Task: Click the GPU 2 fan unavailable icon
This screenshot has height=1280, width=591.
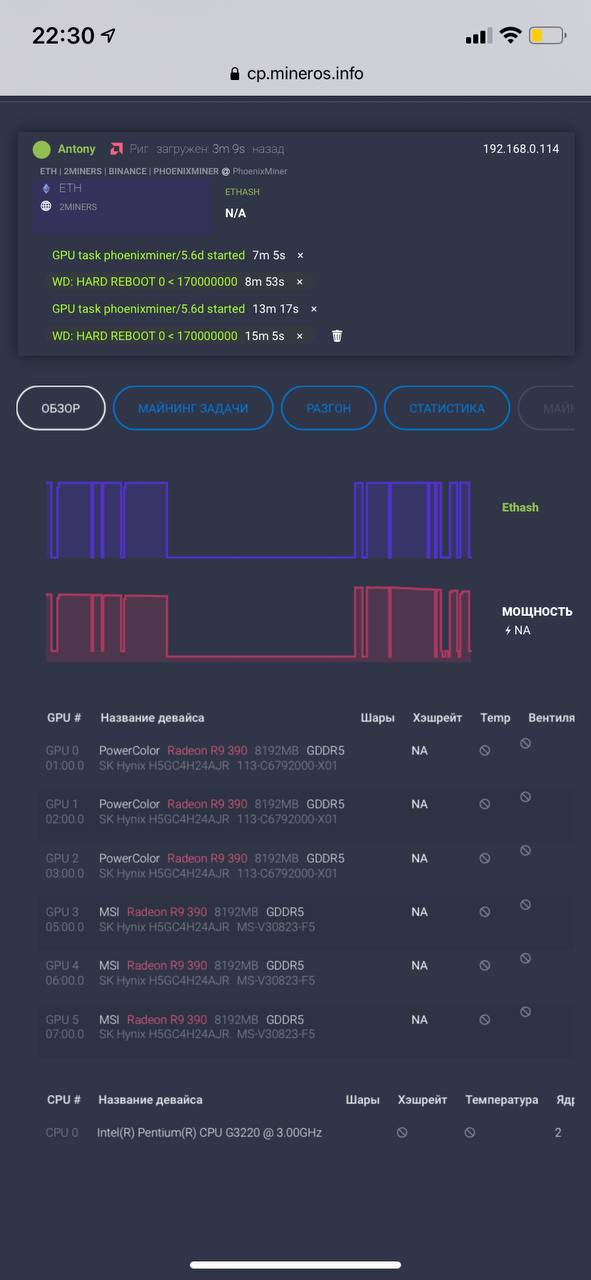Action: tap(525, 851)
